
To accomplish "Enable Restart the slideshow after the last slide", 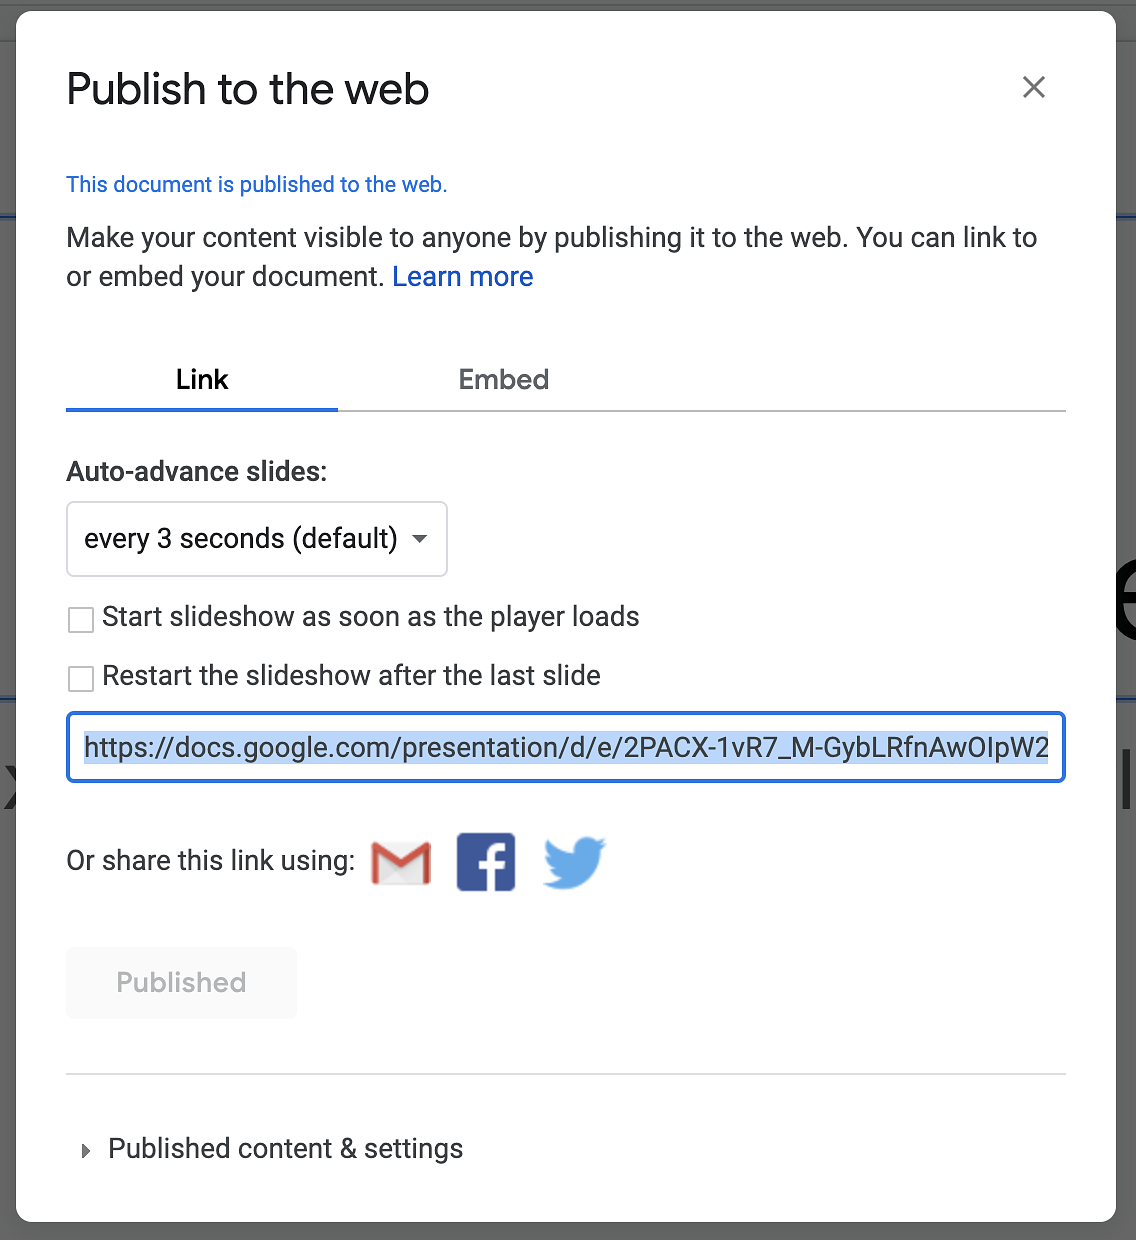I will [x=81, y=679].
